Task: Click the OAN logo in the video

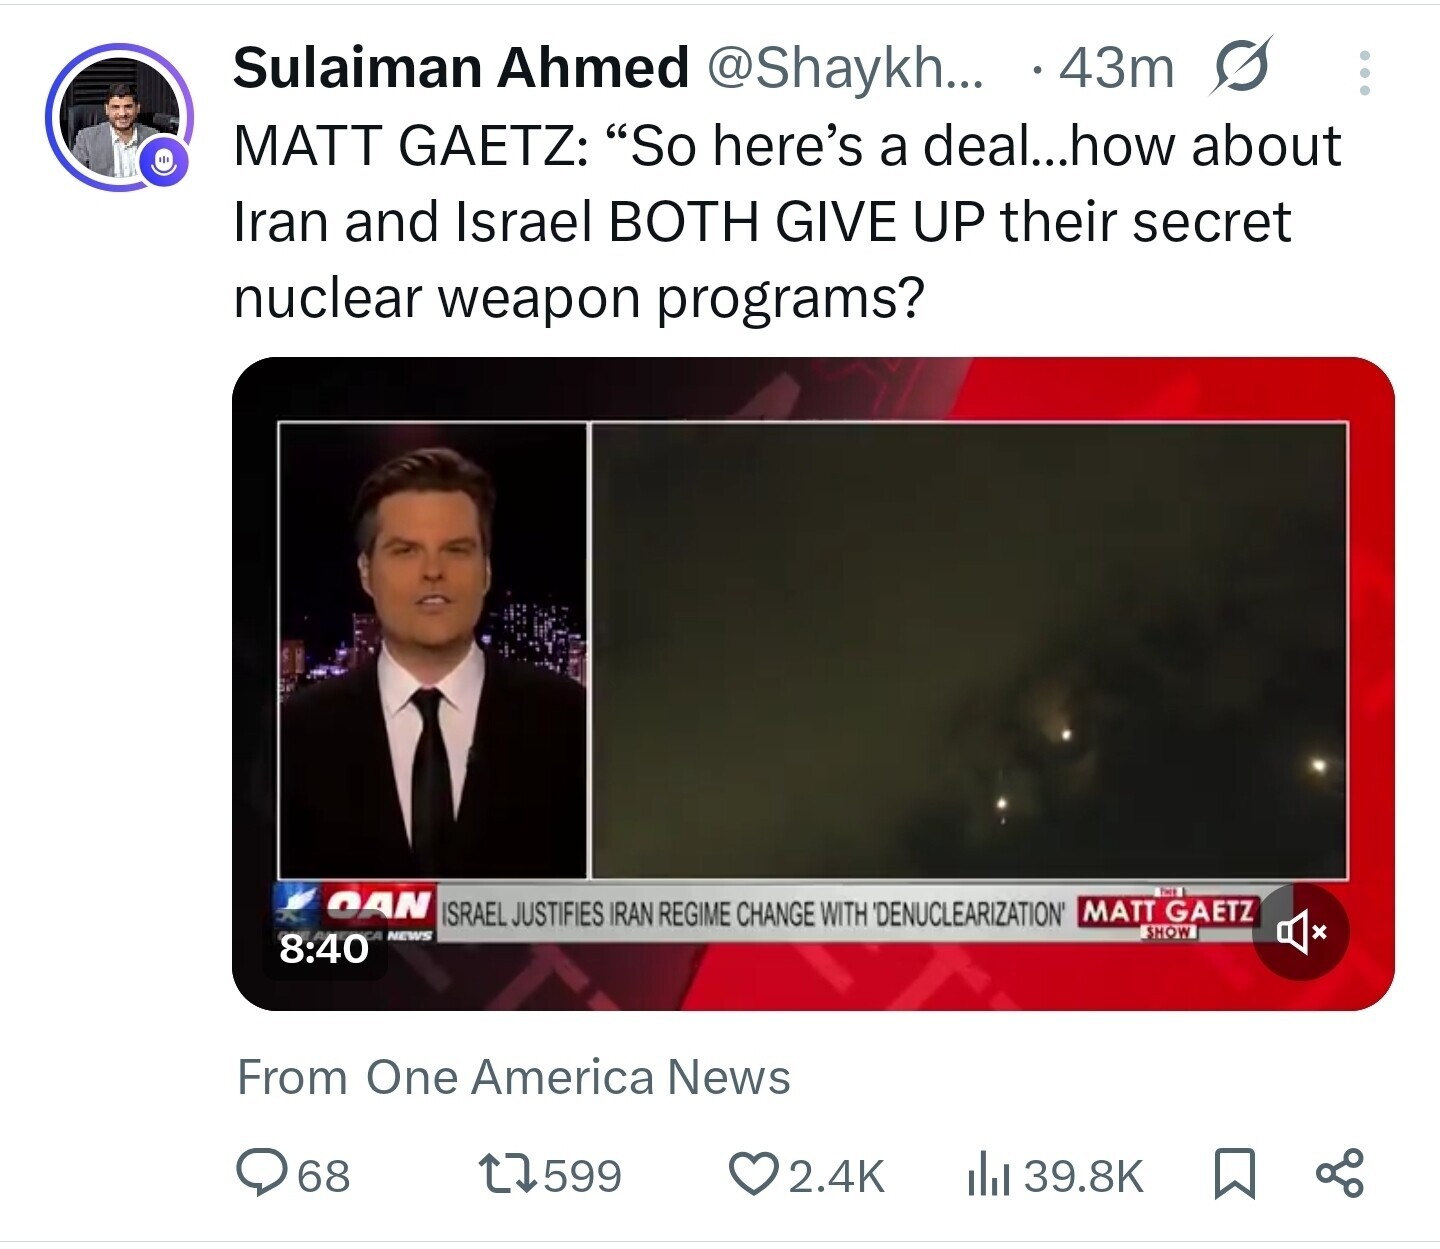Action: click(x=380, y=905)
